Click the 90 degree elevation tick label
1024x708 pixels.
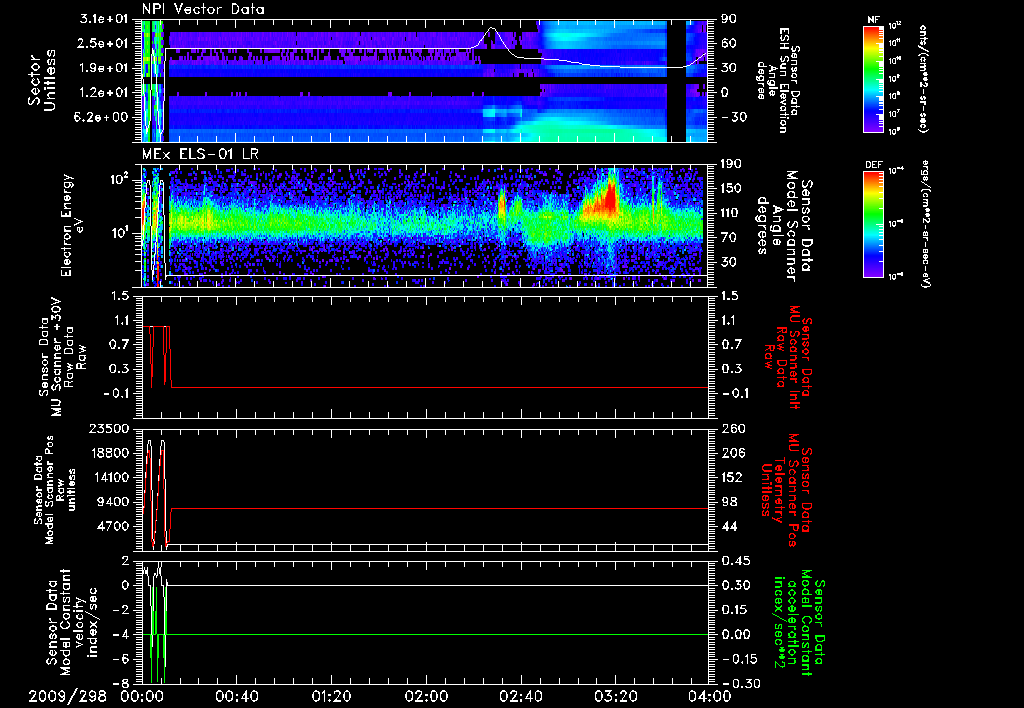(x=726, y=19)
